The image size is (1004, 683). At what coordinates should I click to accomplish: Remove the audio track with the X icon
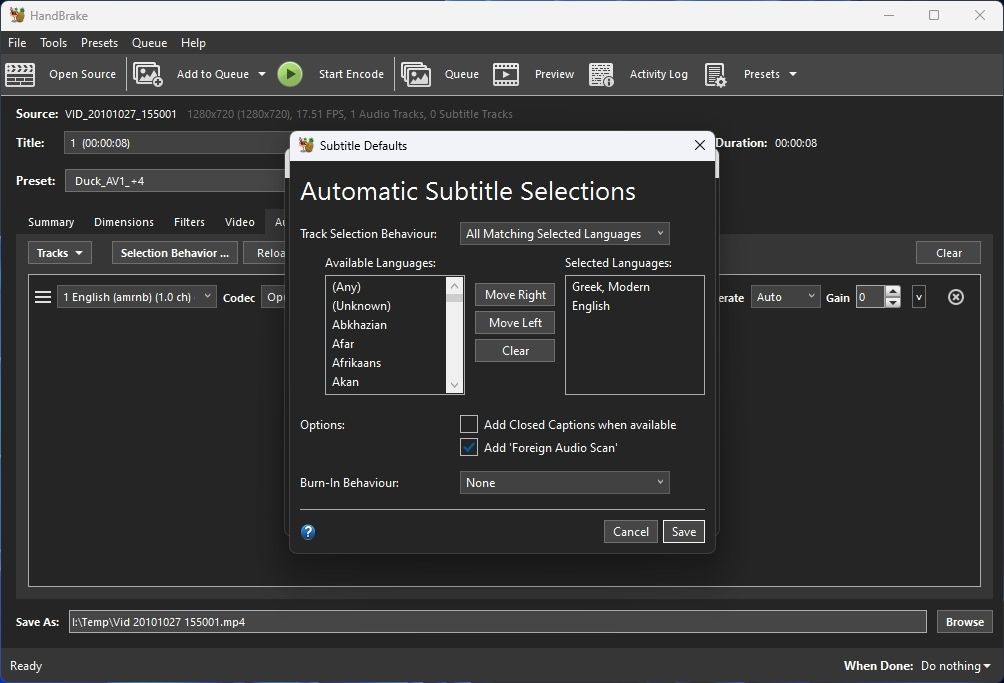[955, 297]
